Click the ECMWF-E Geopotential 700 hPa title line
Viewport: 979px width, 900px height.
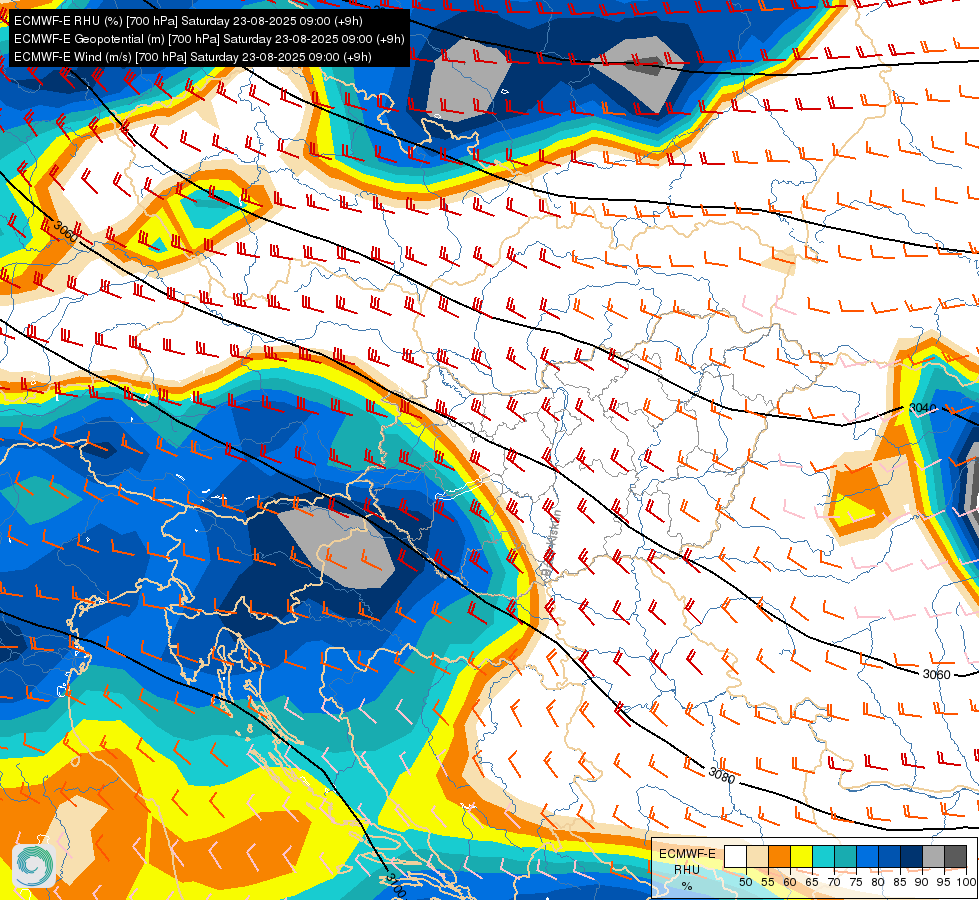tap(209, 39)
